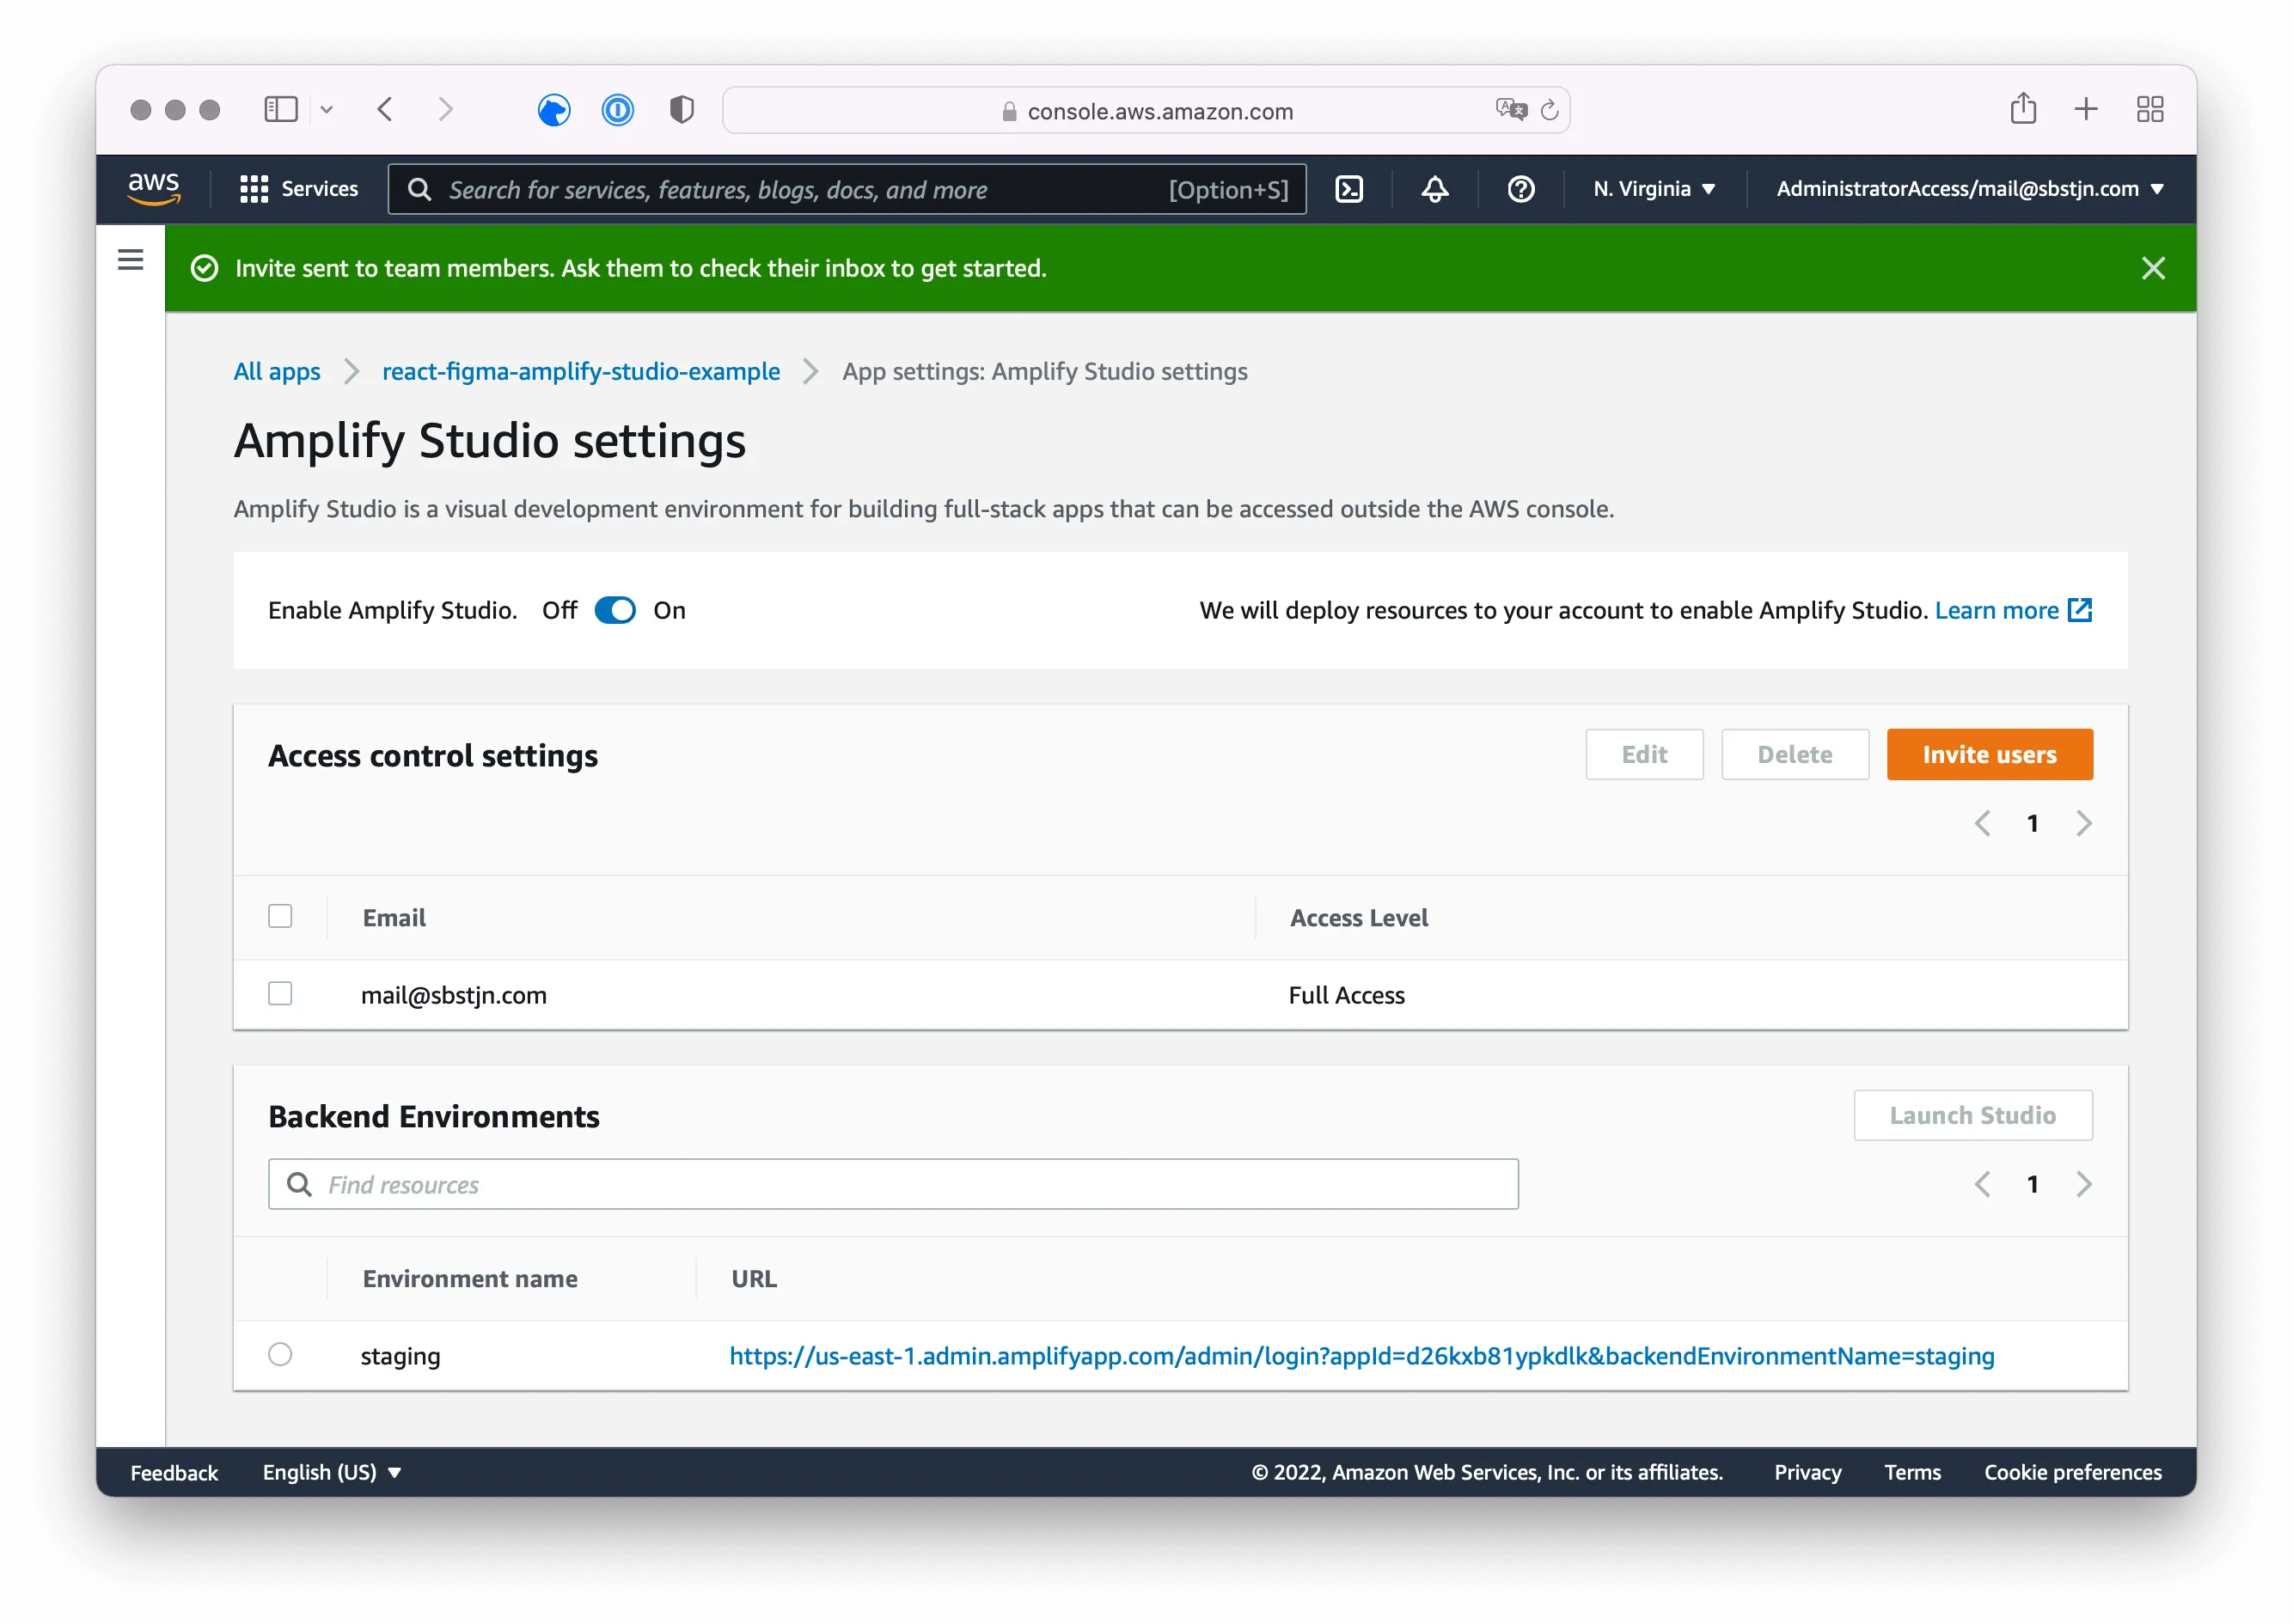
Task: Open the staging environment admin URL
Action: pyautogui.click(x=1361, y=1356)
